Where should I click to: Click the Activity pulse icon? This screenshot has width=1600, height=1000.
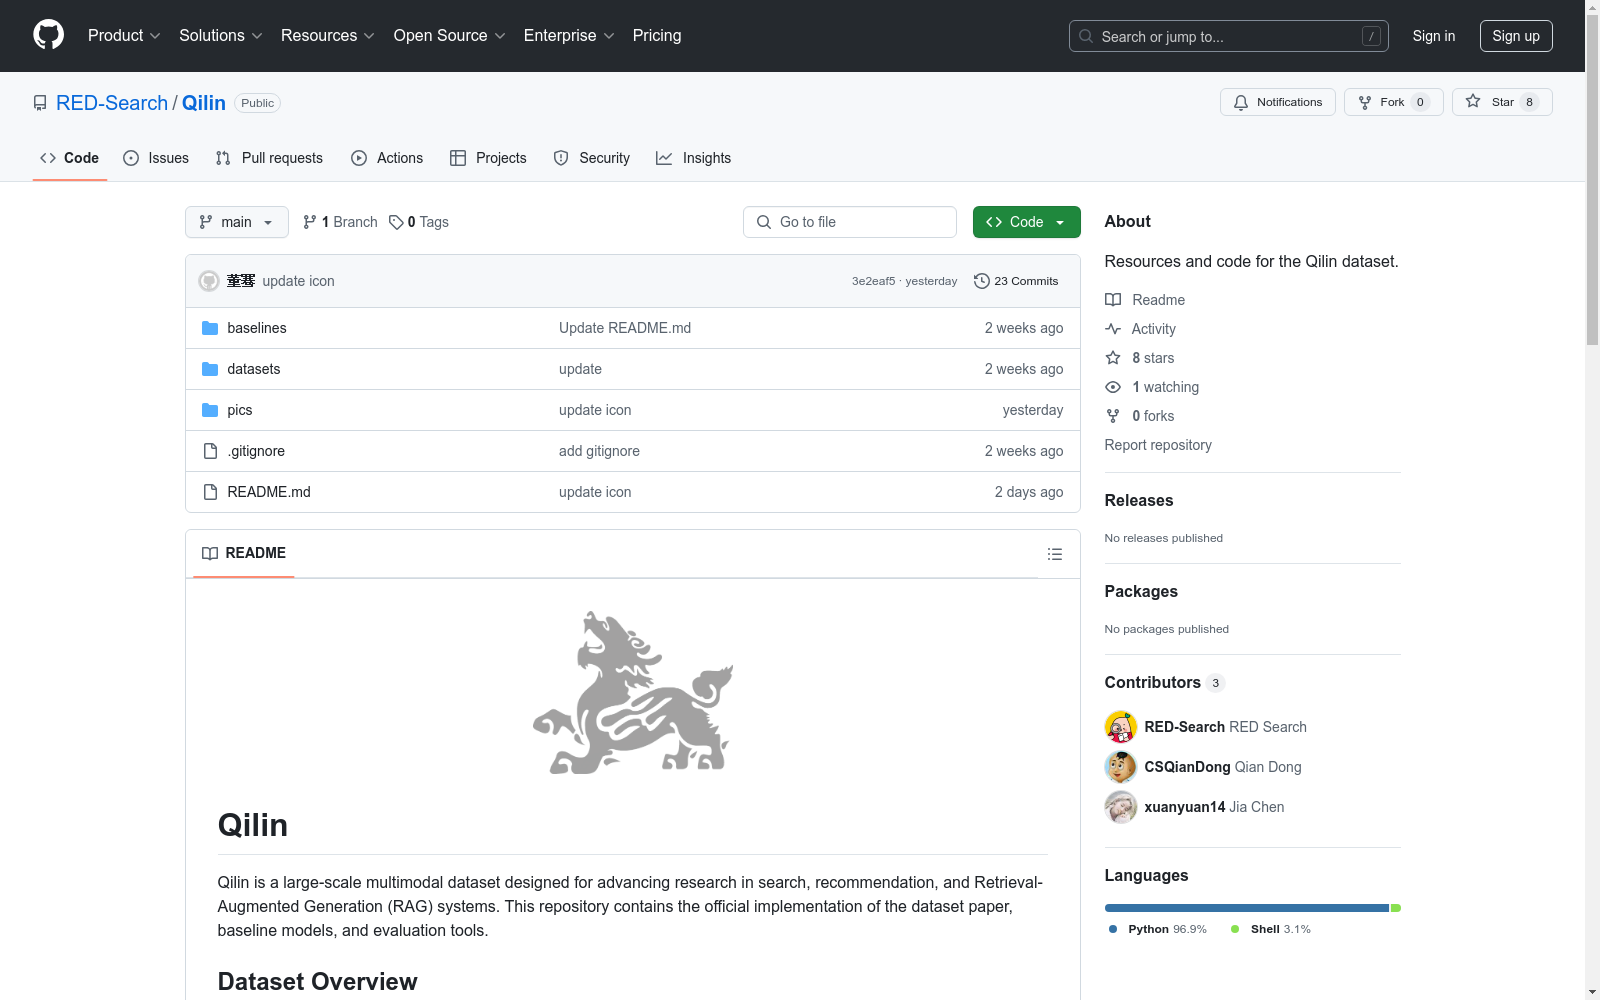pos(1113,329)
